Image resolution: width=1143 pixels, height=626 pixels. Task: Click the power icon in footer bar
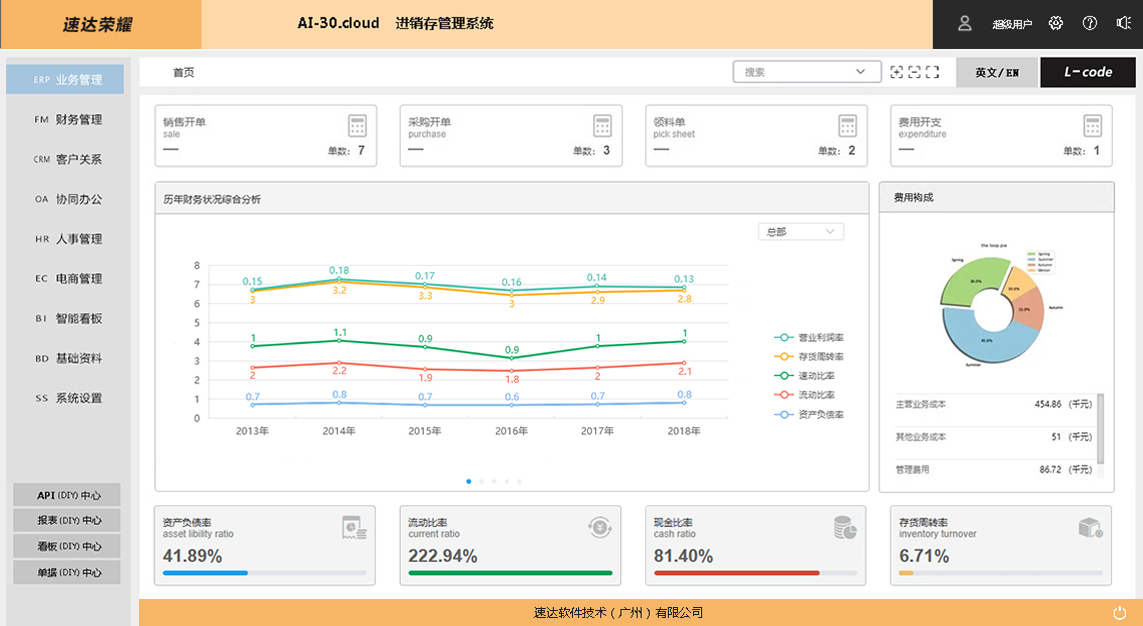(1119, 612)
